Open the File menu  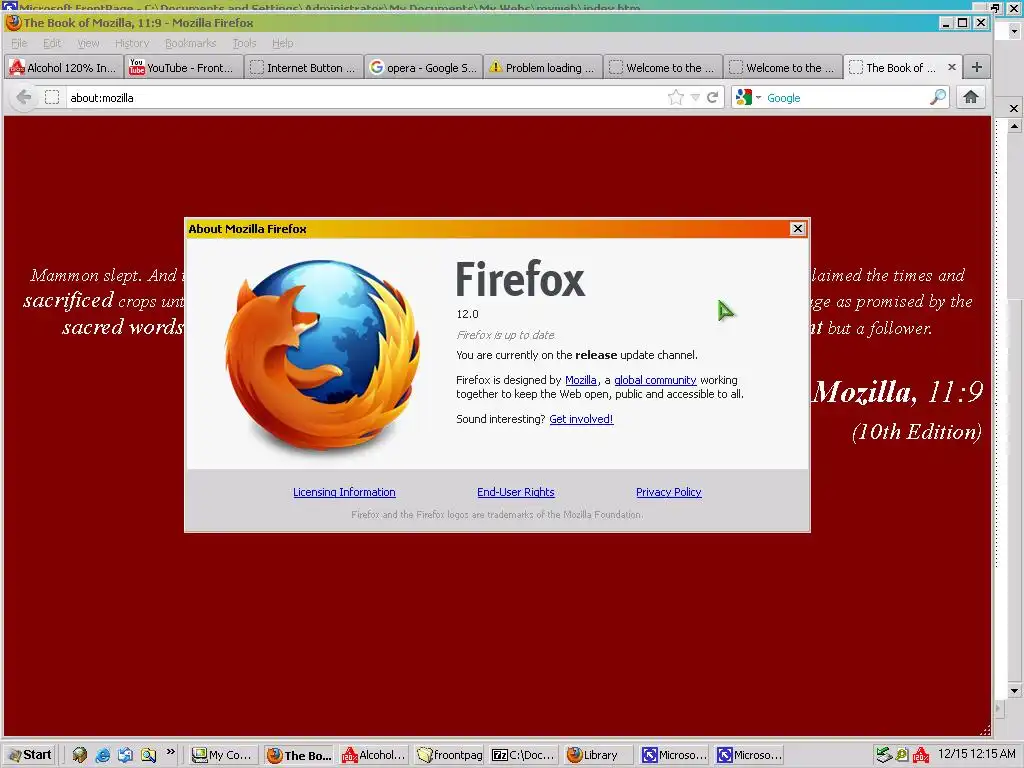(x=20, y=43)
